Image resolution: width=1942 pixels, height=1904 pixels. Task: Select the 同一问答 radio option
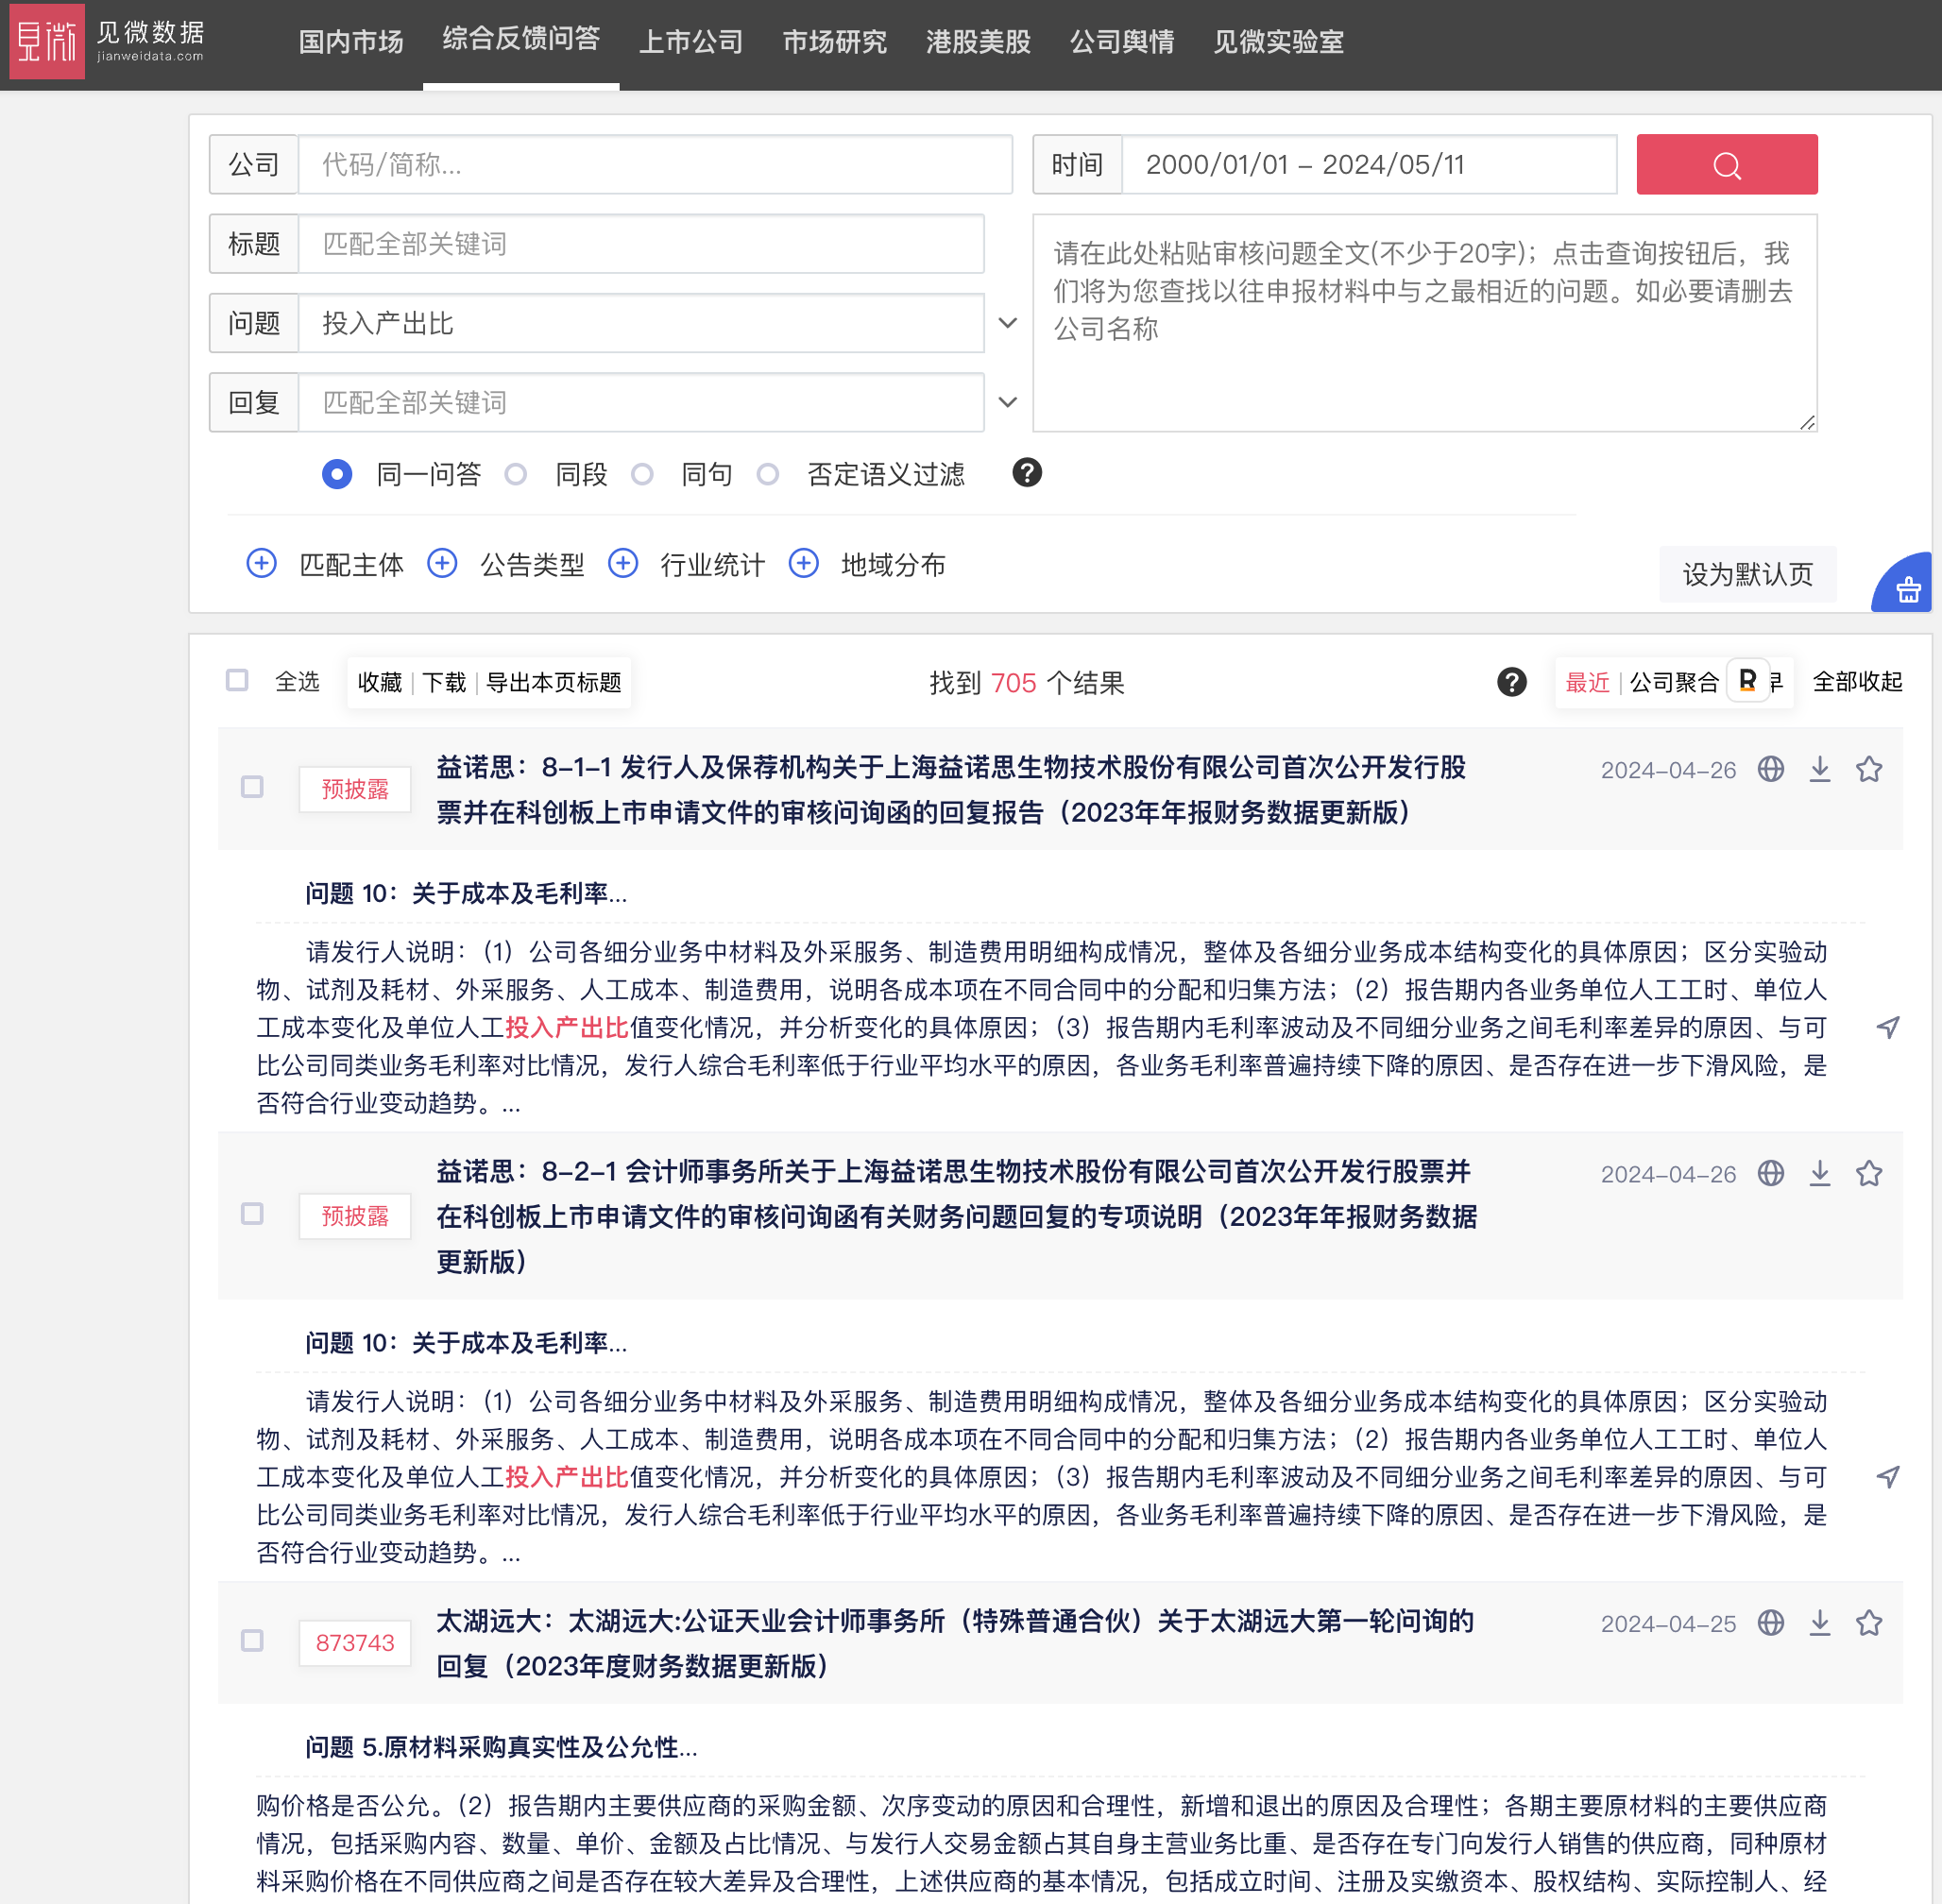coord(337,474)
